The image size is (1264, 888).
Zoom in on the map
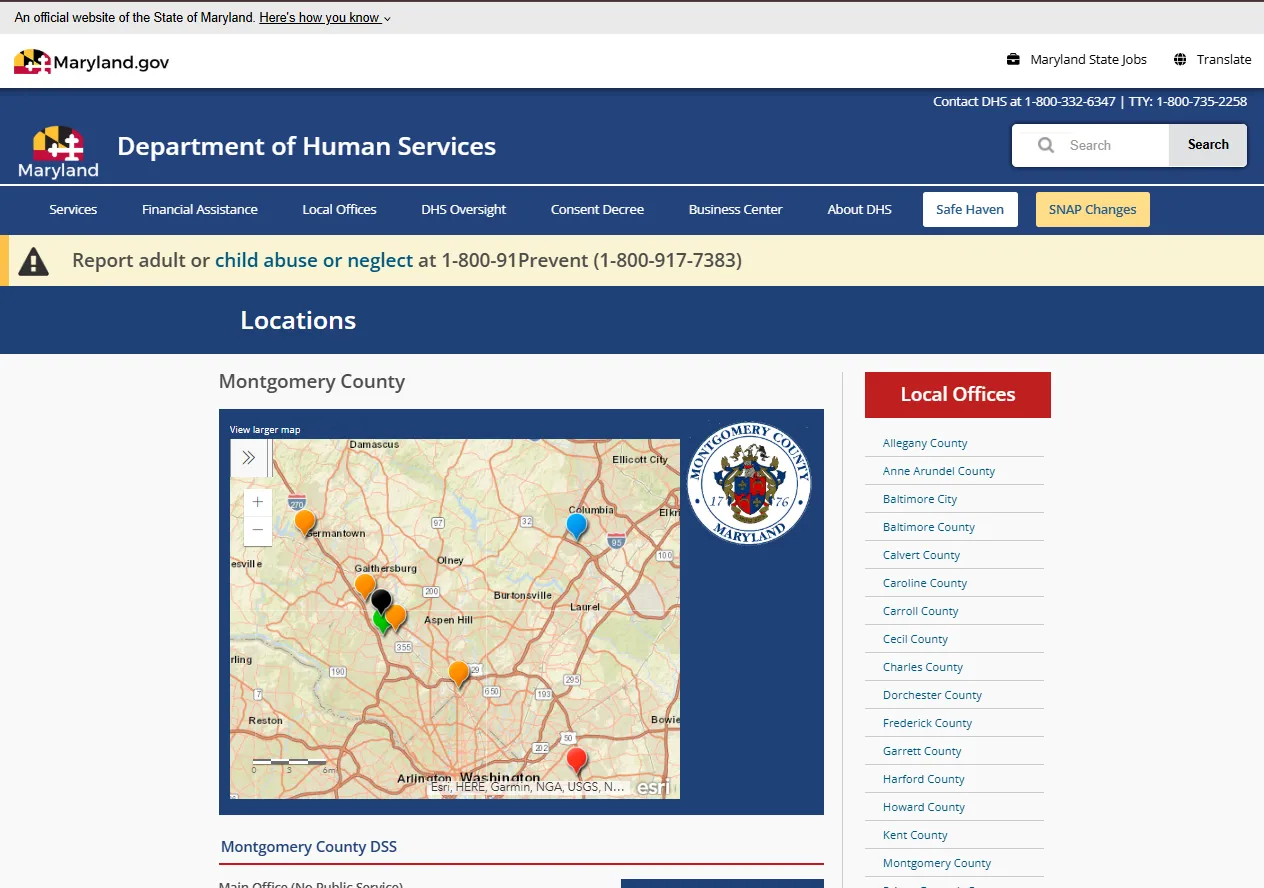[x=258, y=502]
